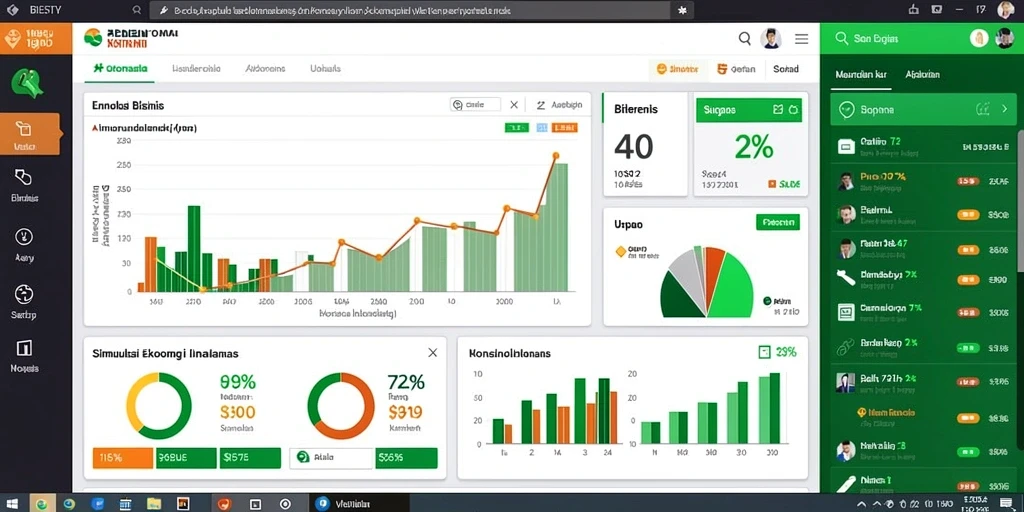Click the user avatar in the header

(771, 39)
